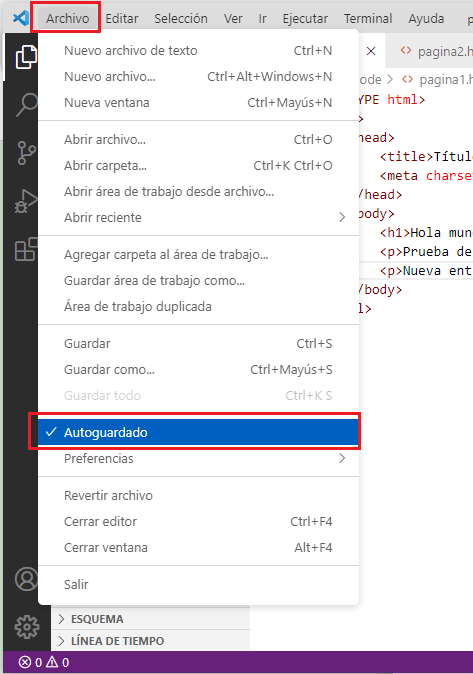Open the Manage gear icon

[x=27, y=627]
